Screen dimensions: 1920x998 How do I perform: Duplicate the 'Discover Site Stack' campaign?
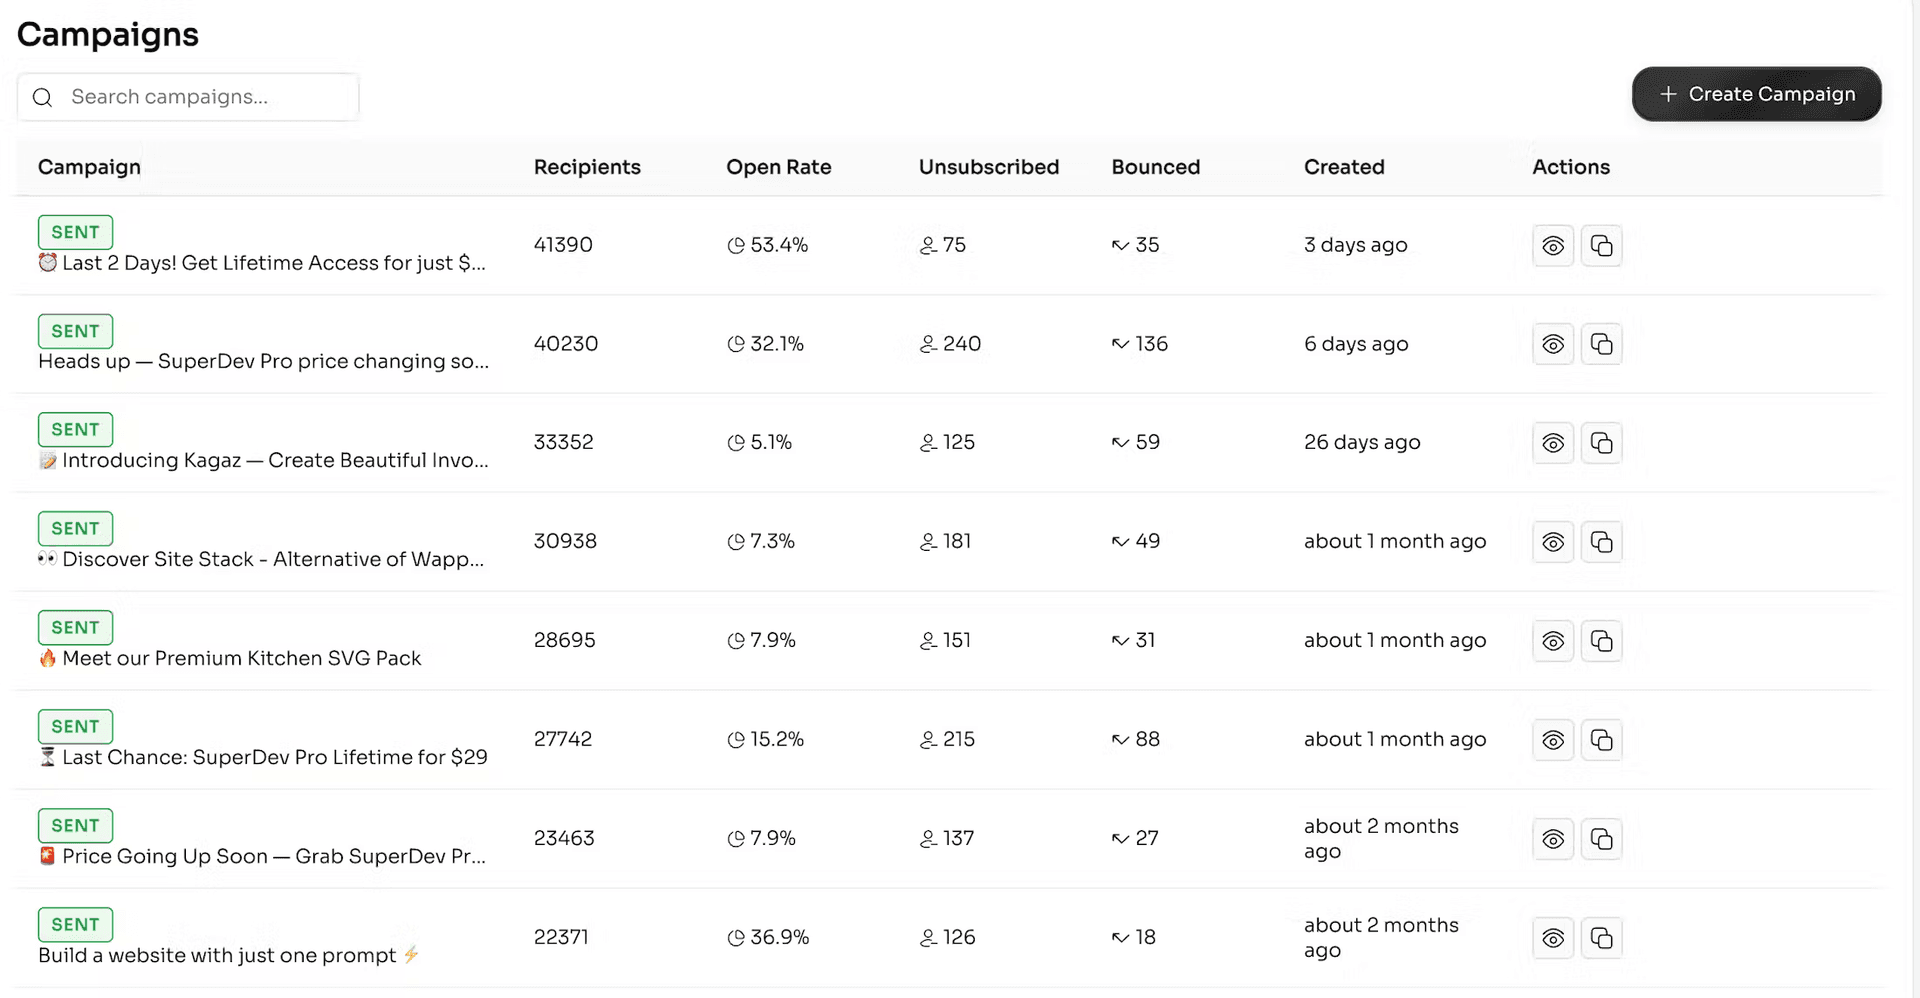[x=1601, y=542]
